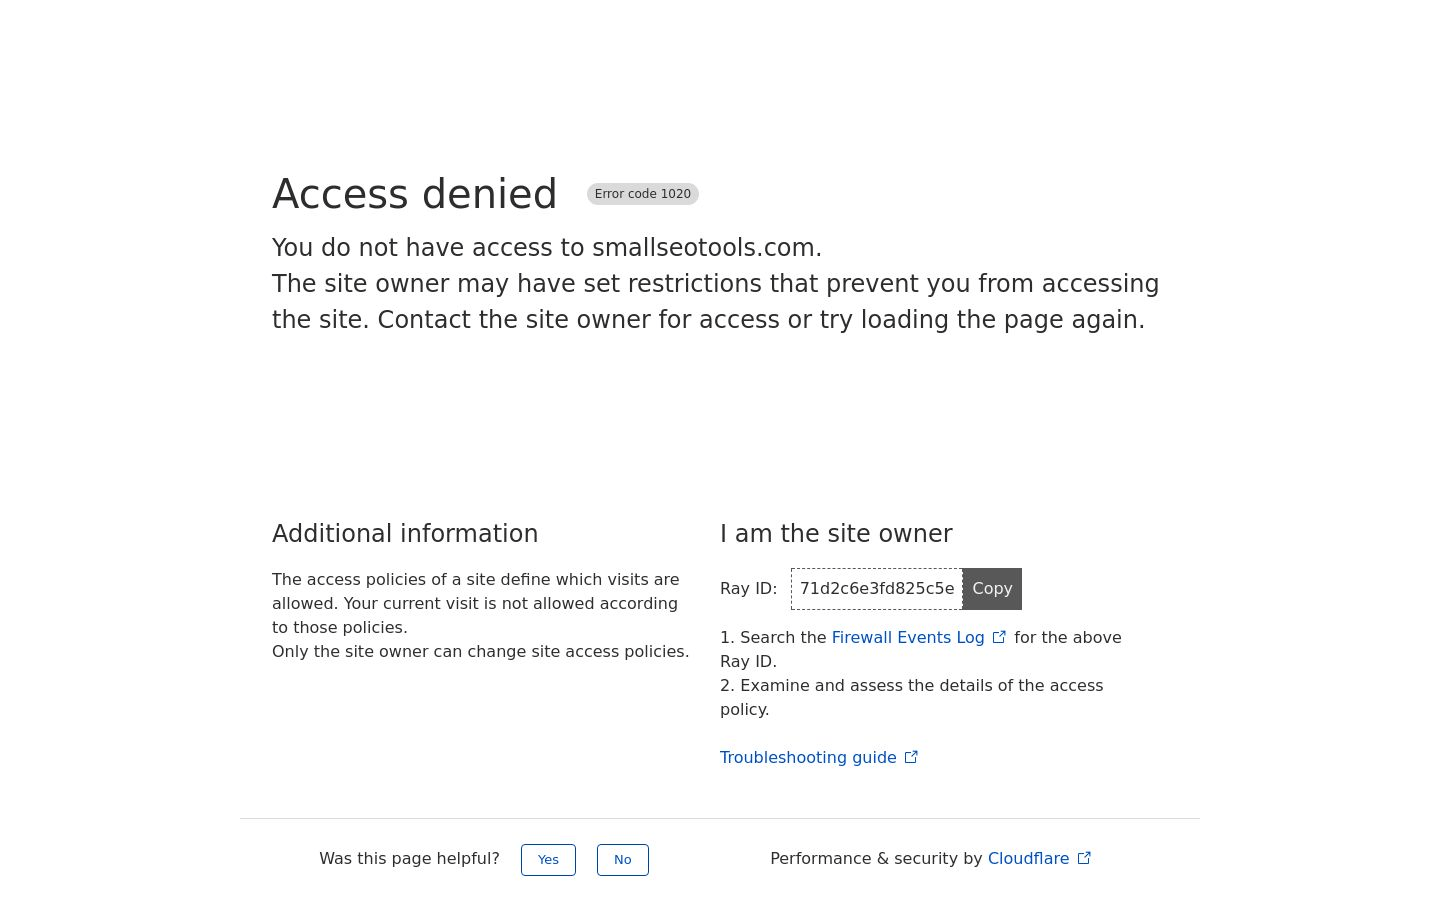
Task: Click the Copy button for Ray ID
Action: (992, 589)
